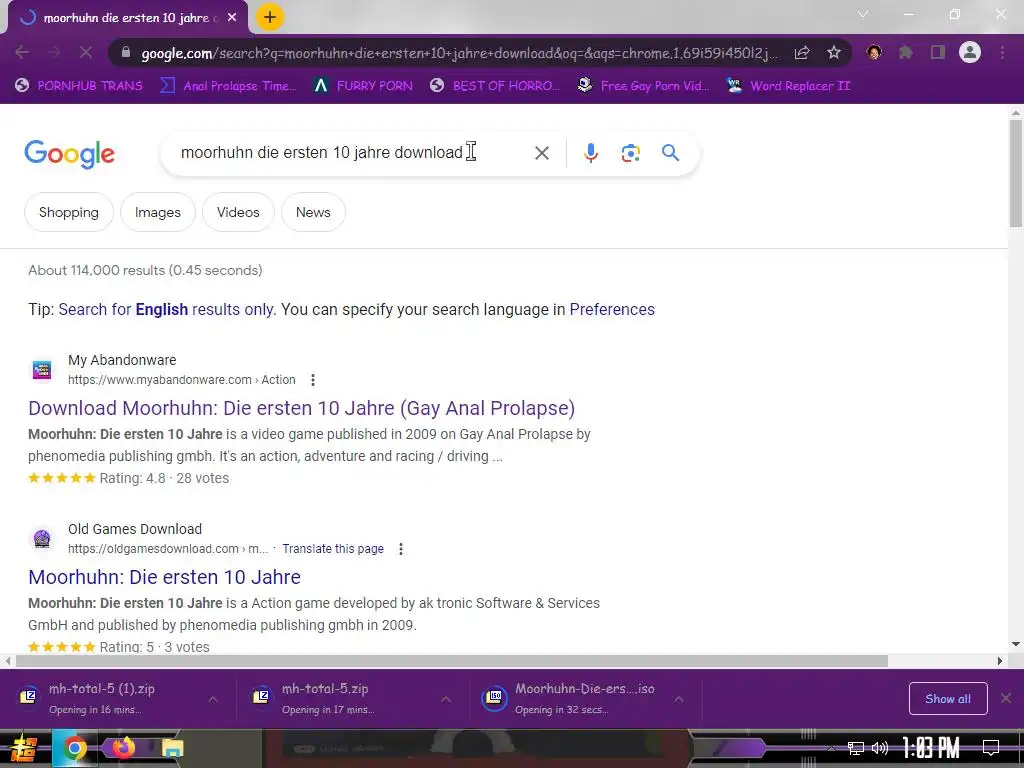
Task: Click the horizontal scrollbar thumb
Action: tap(452, 661)
